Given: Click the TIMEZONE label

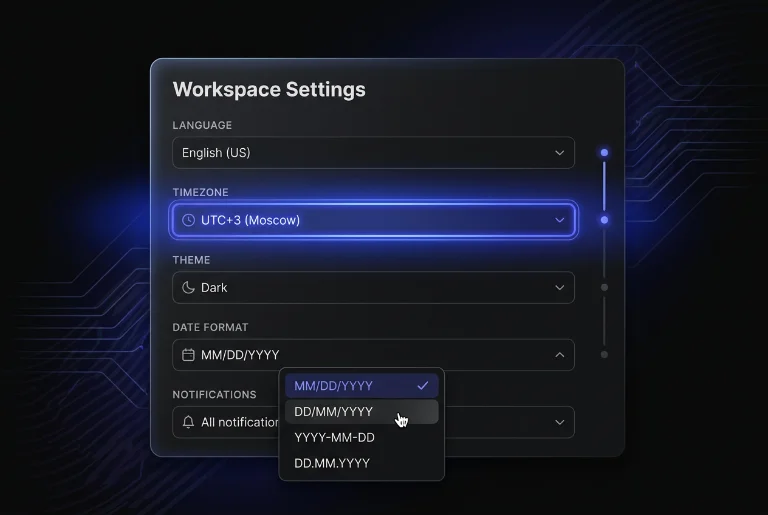Looking at the screenshot, I should click(x=200, y=192).
